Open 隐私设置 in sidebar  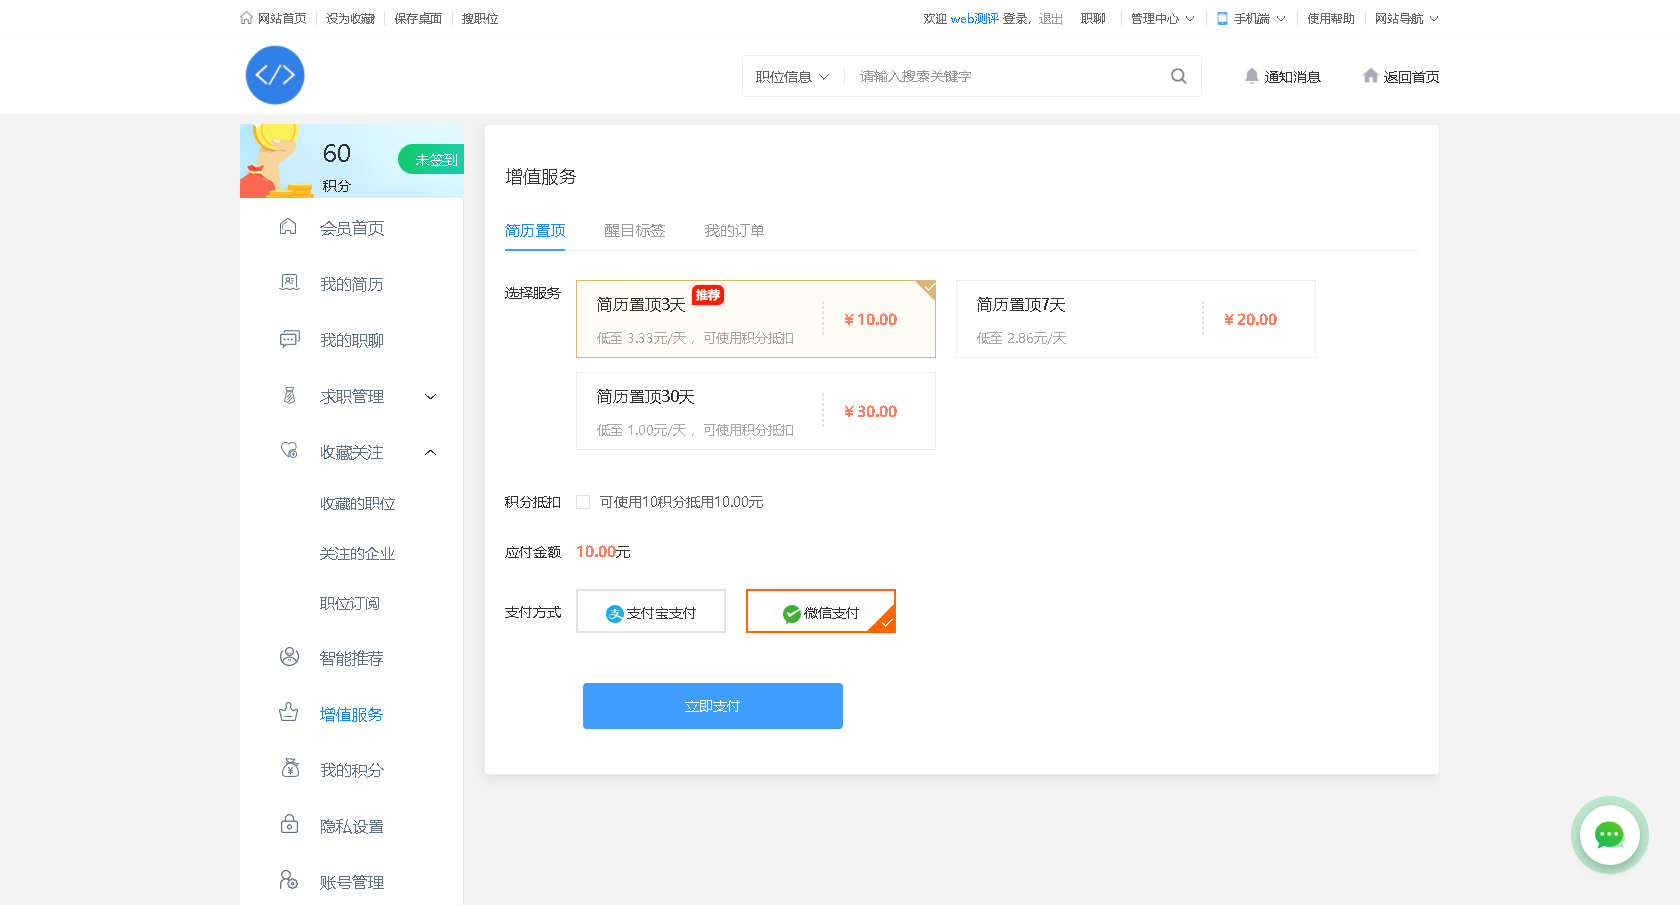point(352,826)
